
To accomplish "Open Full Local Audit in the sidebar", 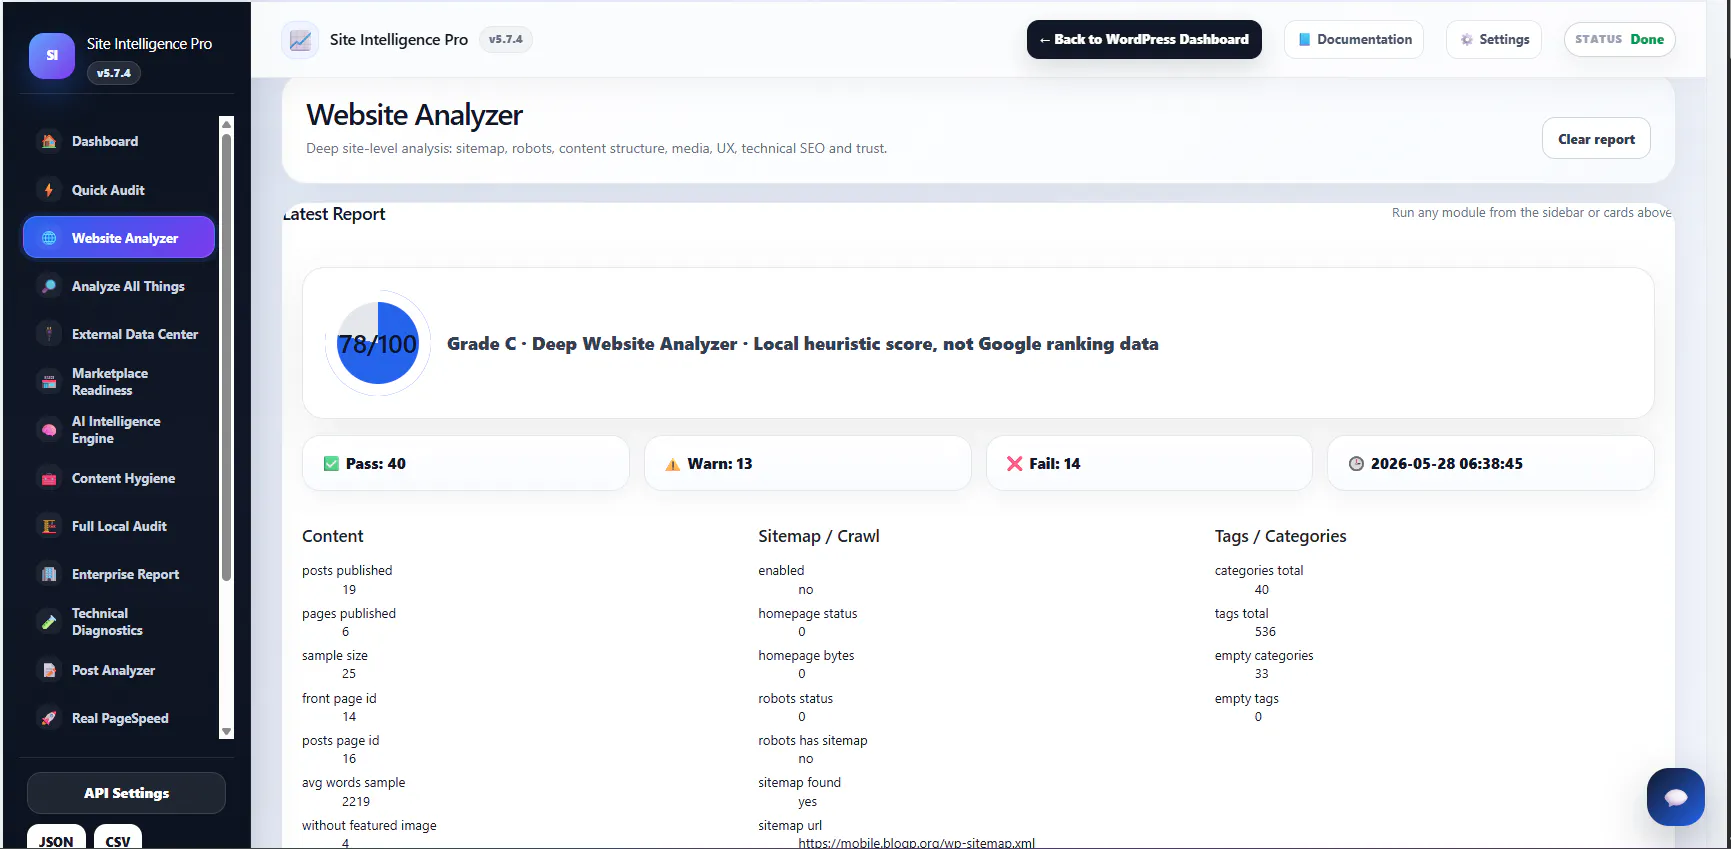I will tap(119, 526).
